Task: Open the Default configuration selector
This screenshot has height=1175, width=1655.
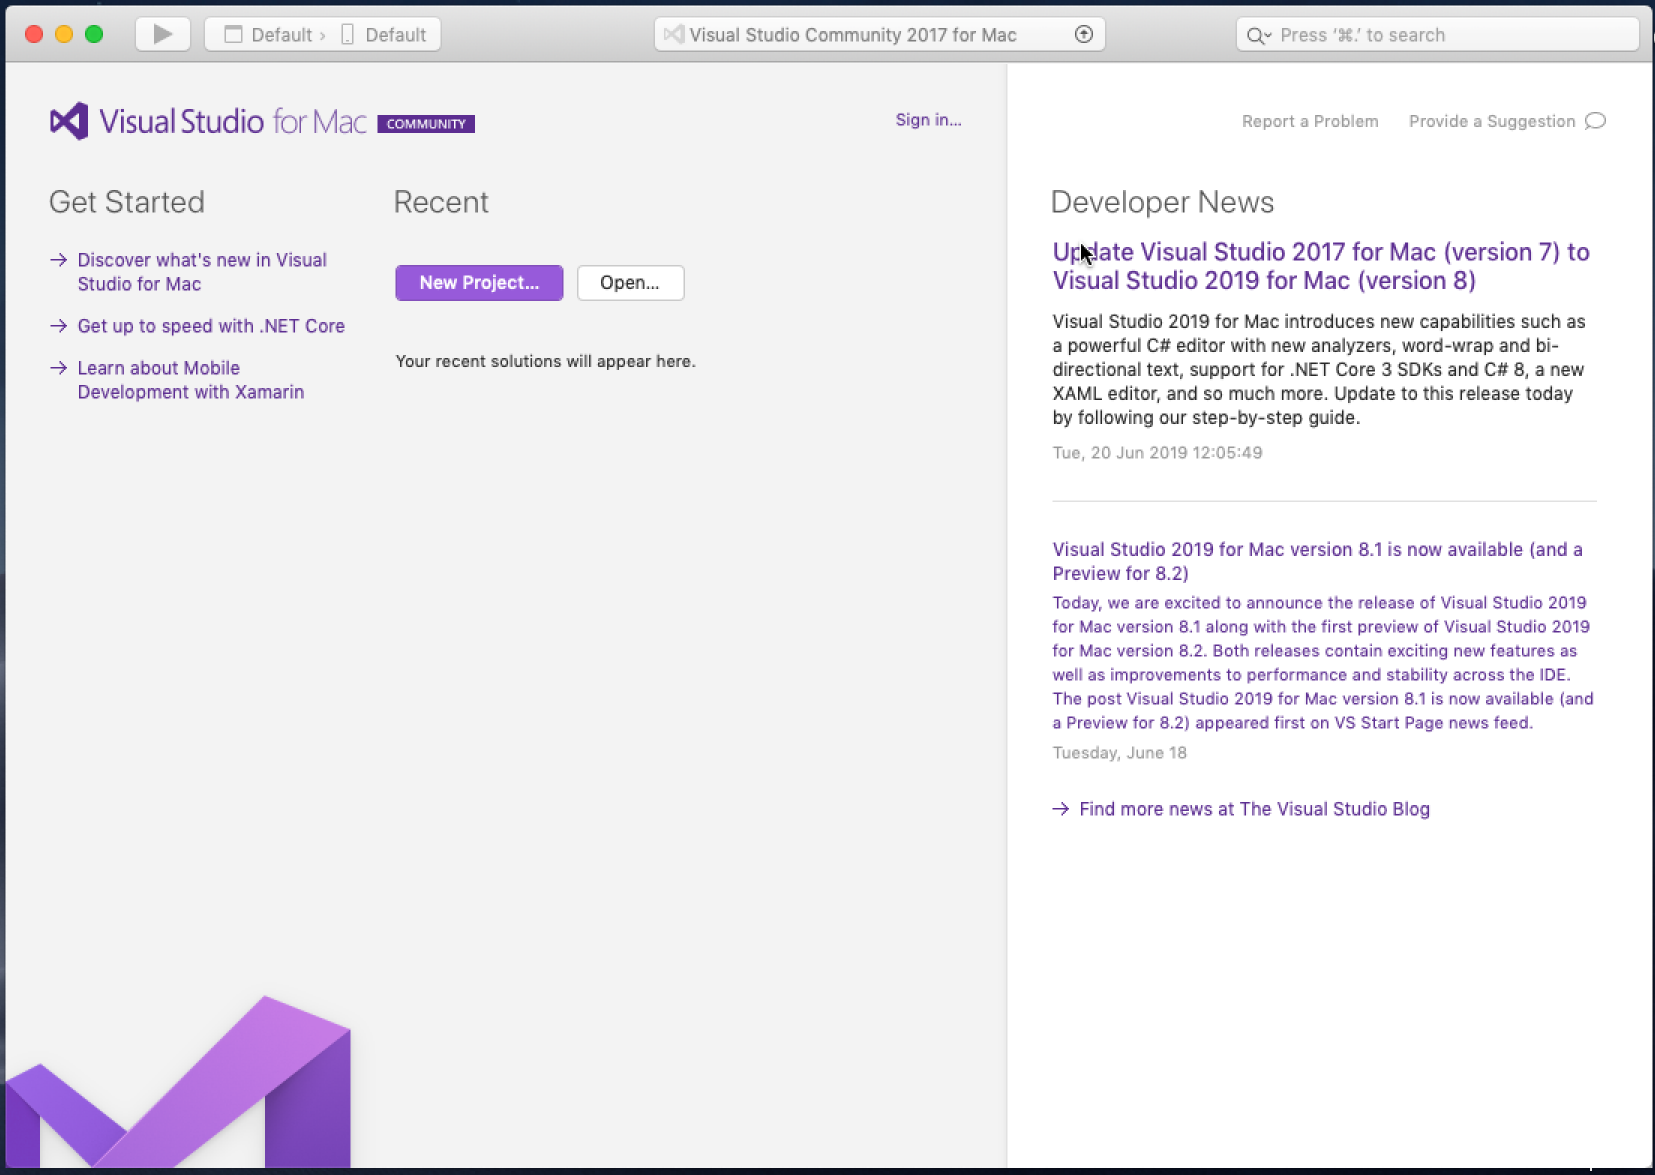Action: 269,35
